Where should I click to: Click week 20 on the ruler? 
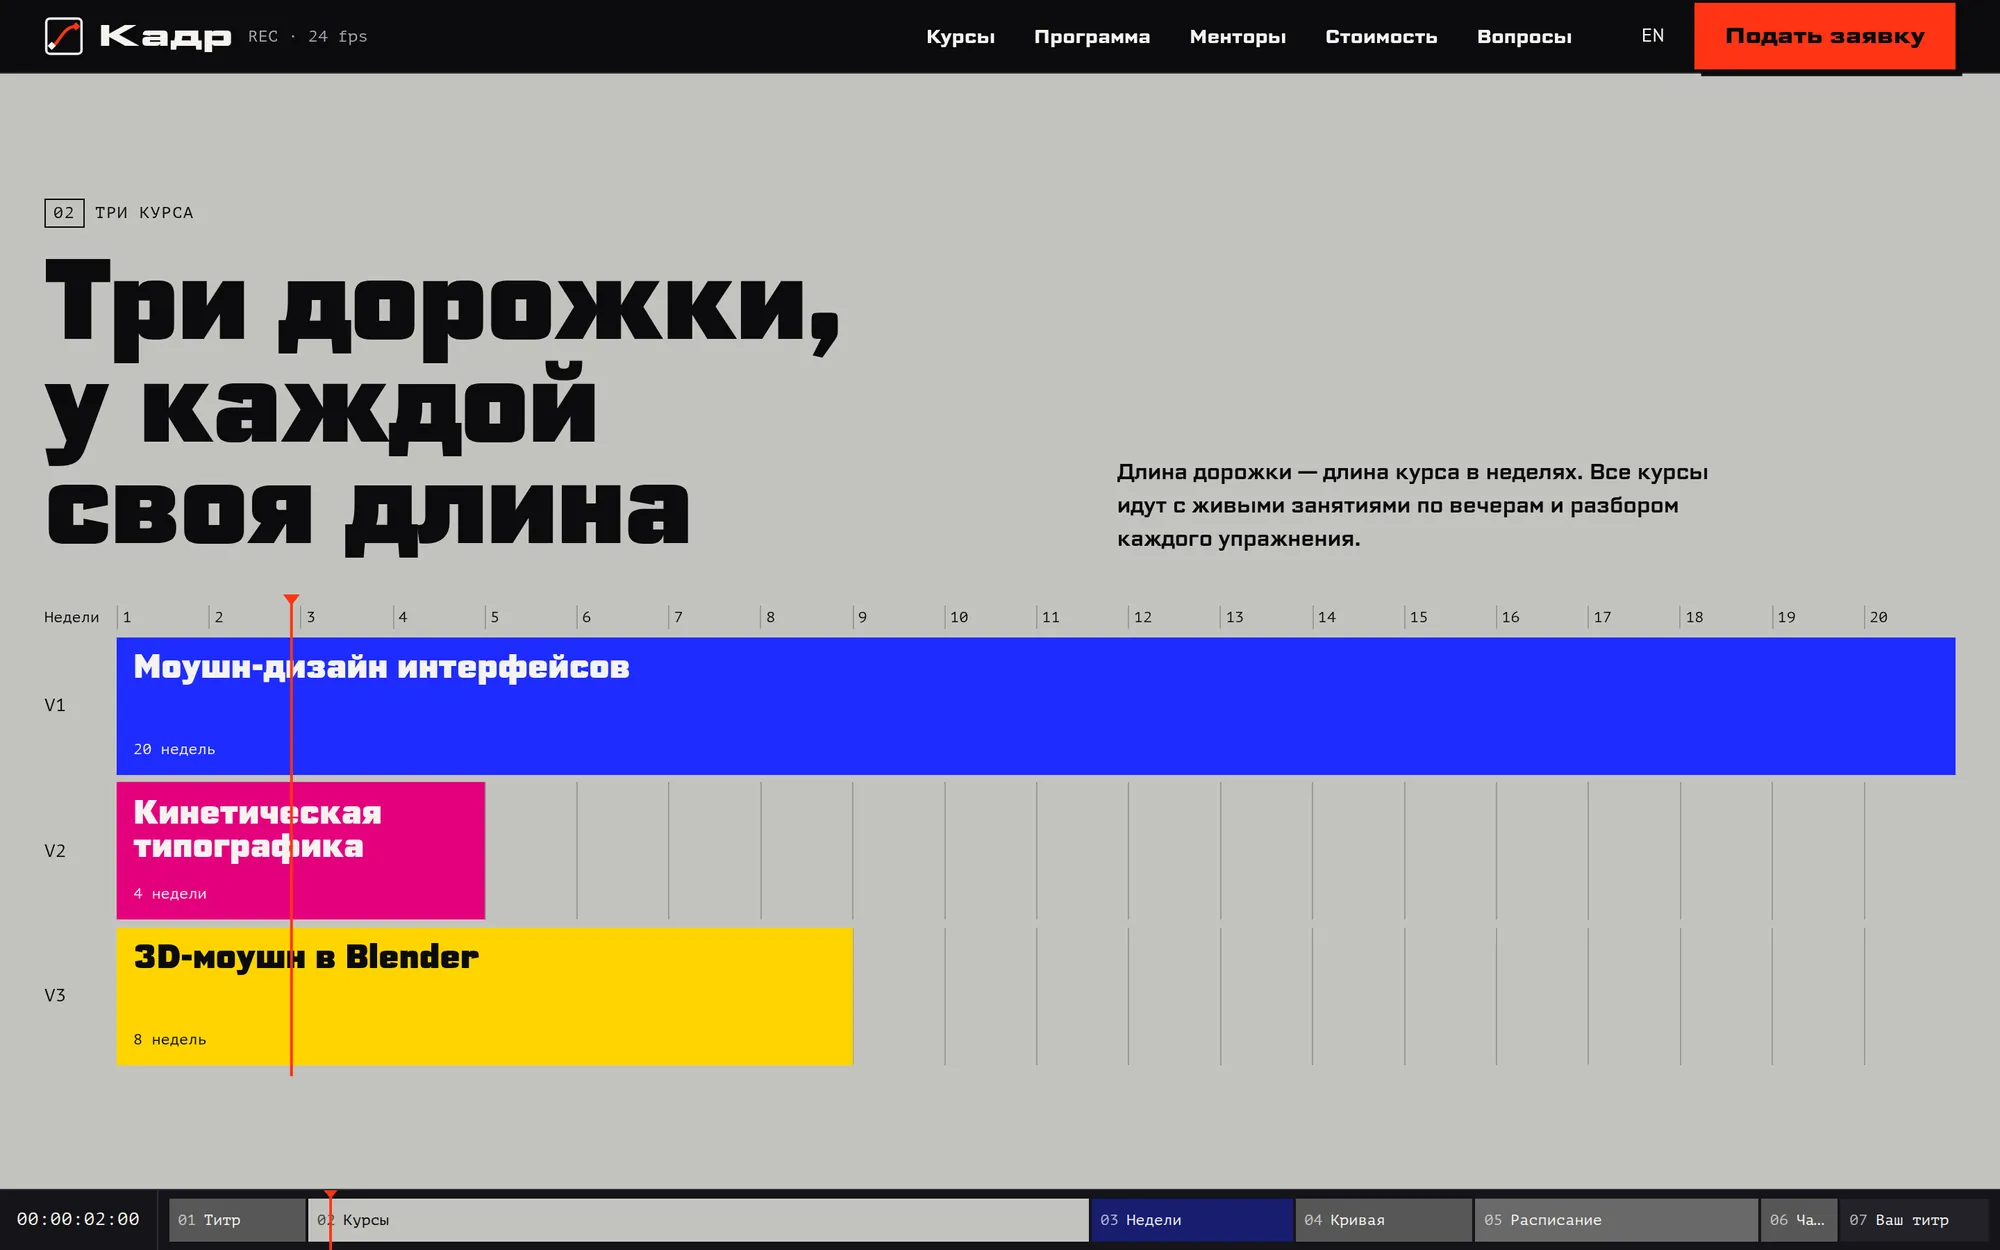click(x=1878, y=617)
